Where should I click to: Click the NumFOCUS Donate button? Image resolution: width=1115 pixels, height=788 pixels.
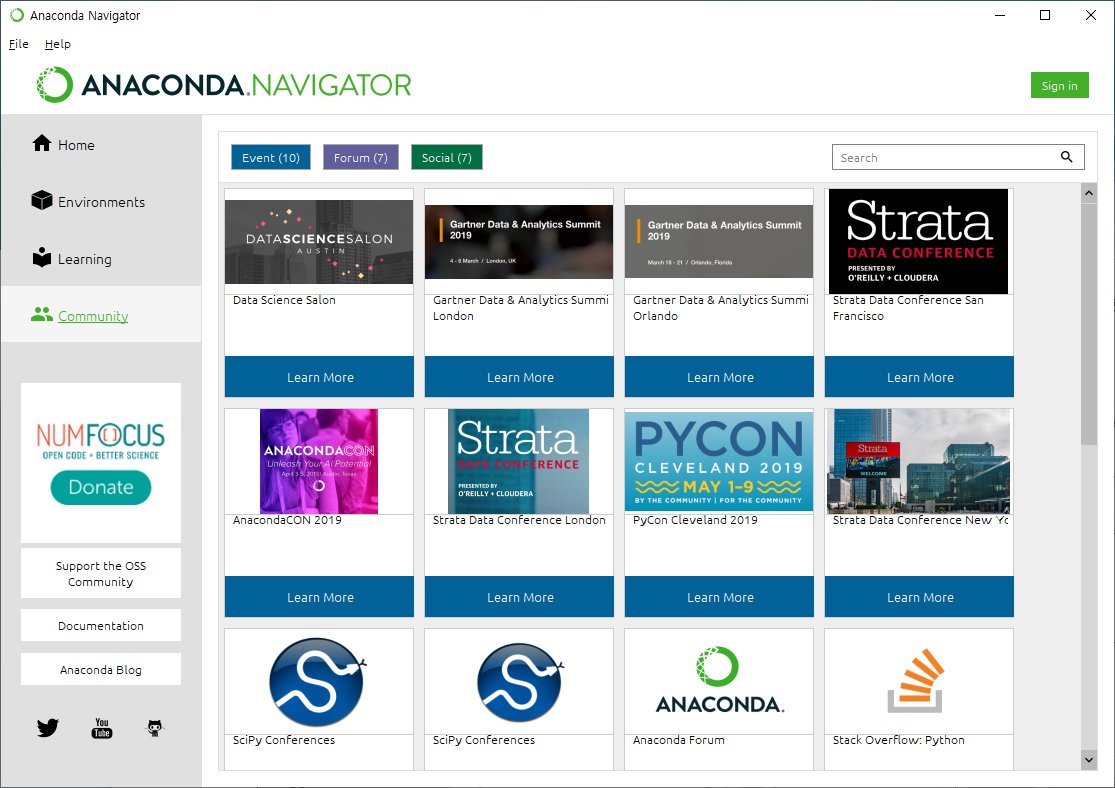pos(101,487)
